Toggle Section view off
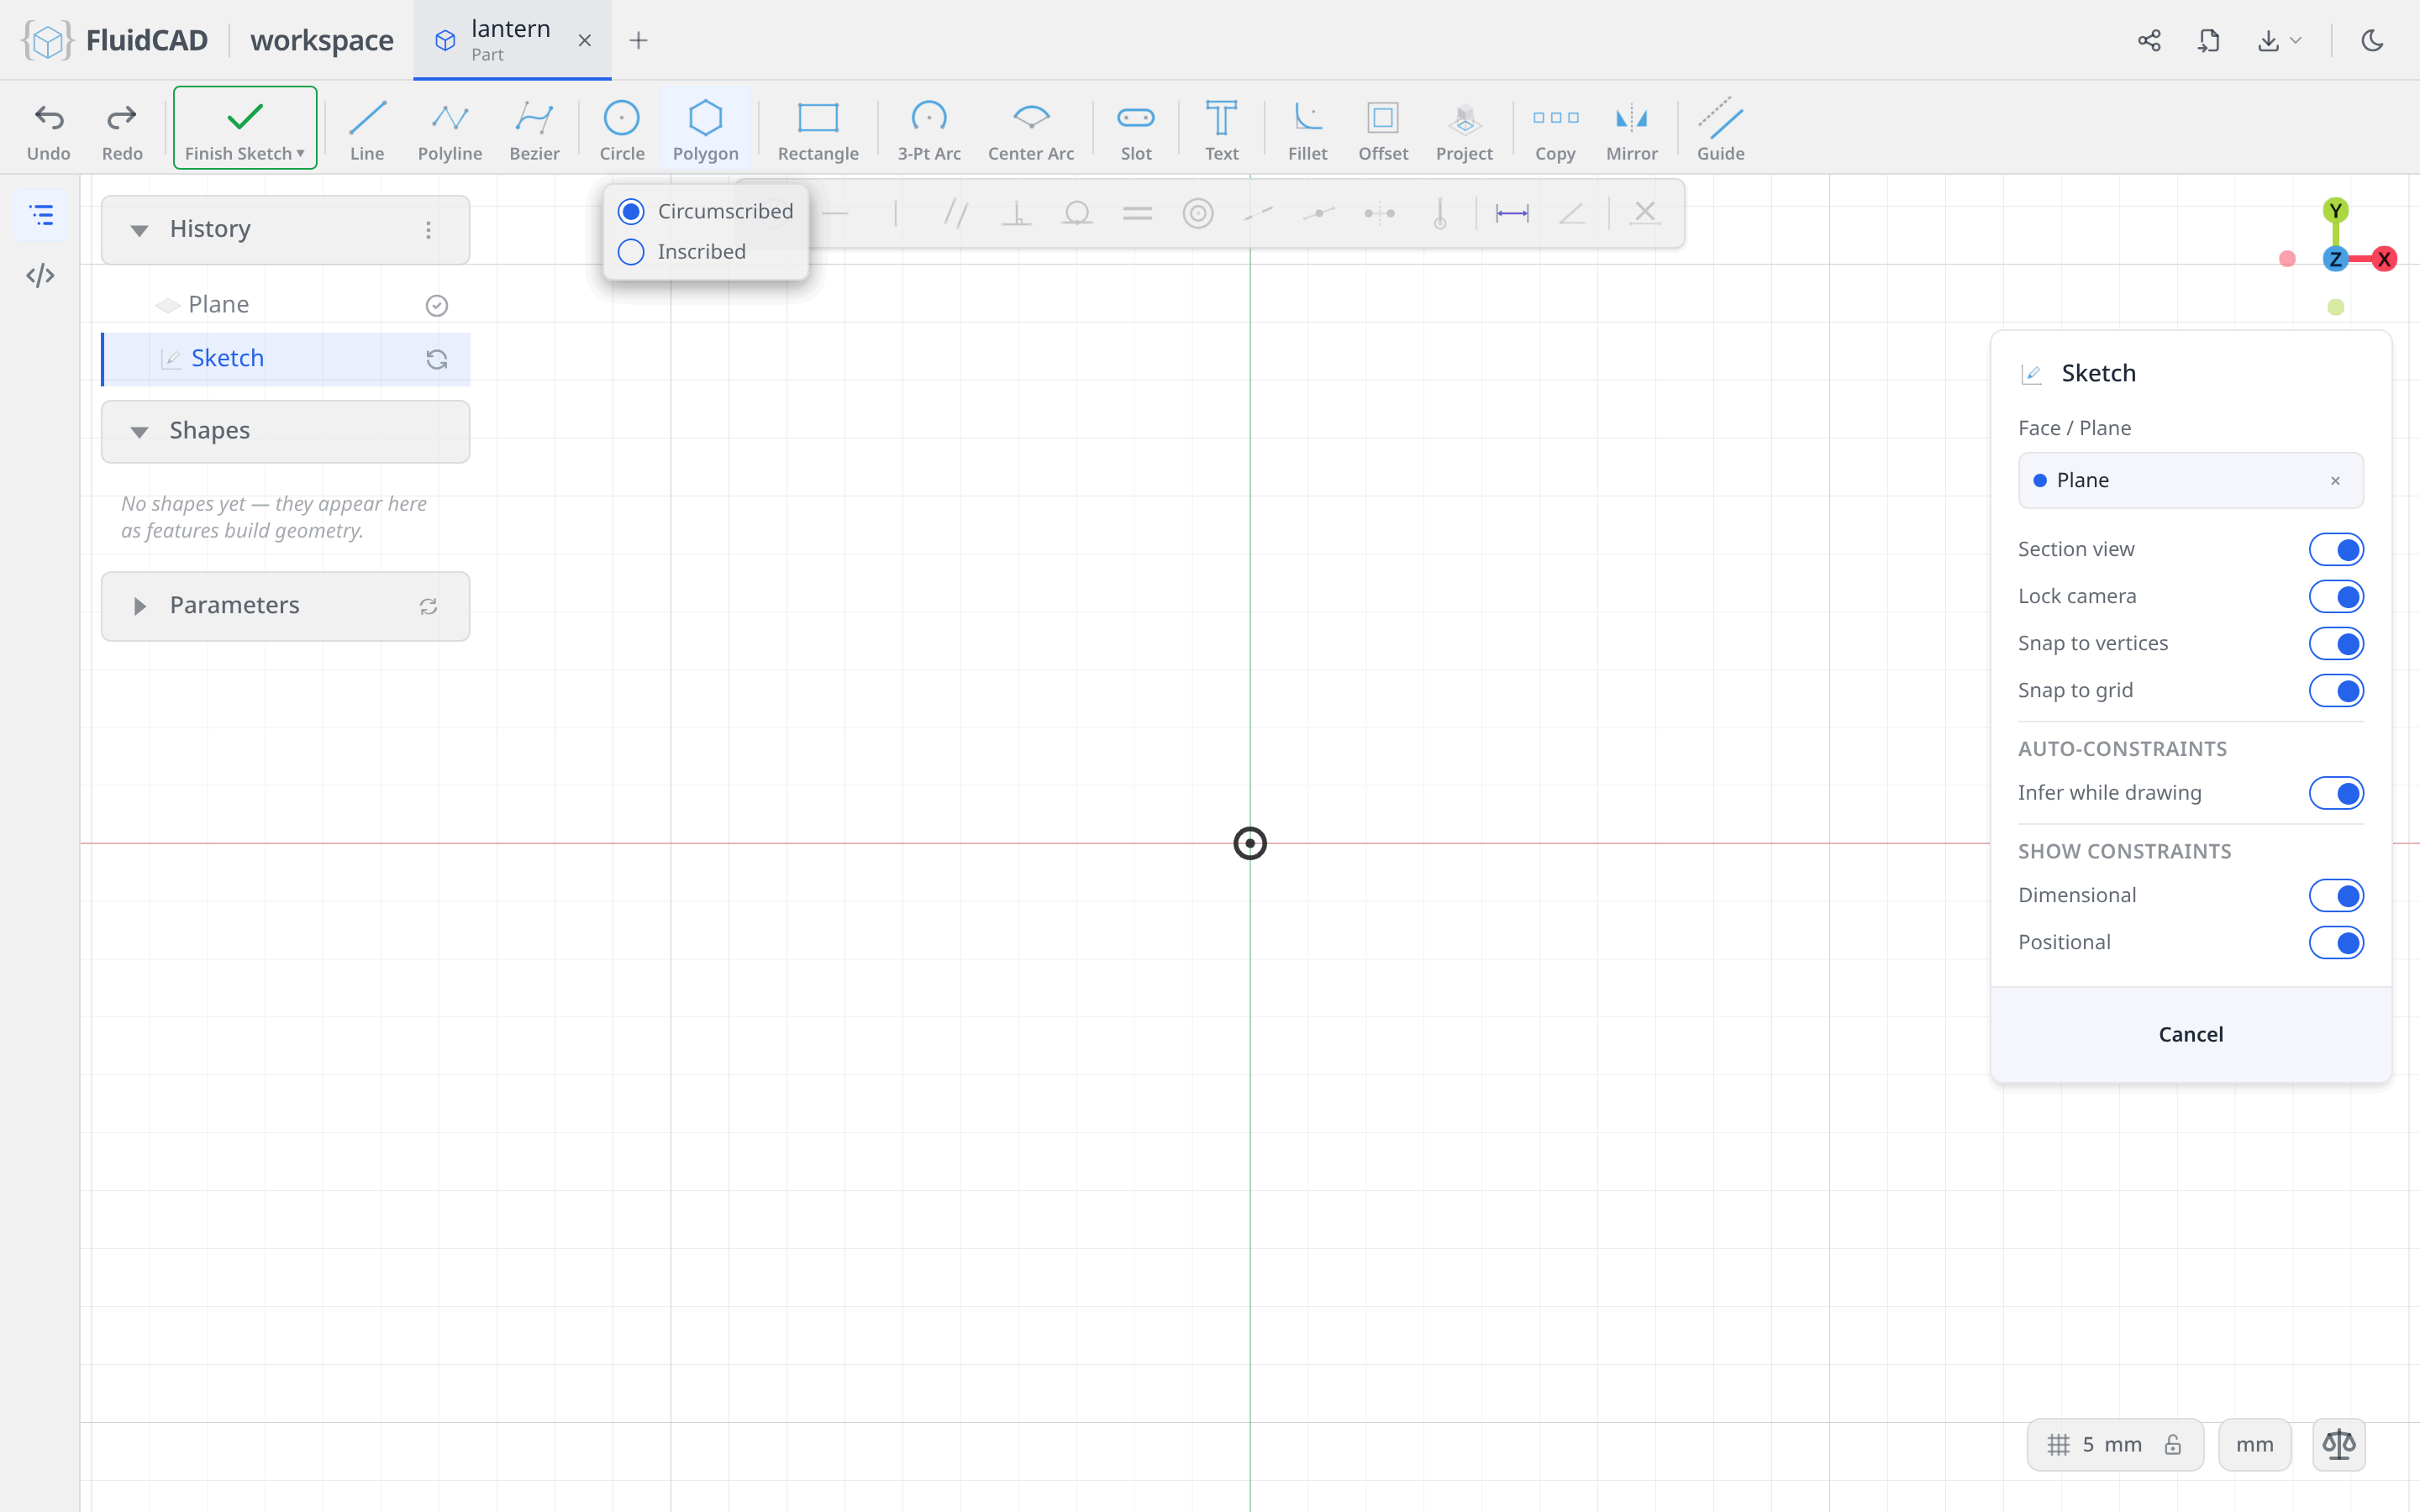This screenshot has width=2420, height=1512. [x=2336, y=549]
